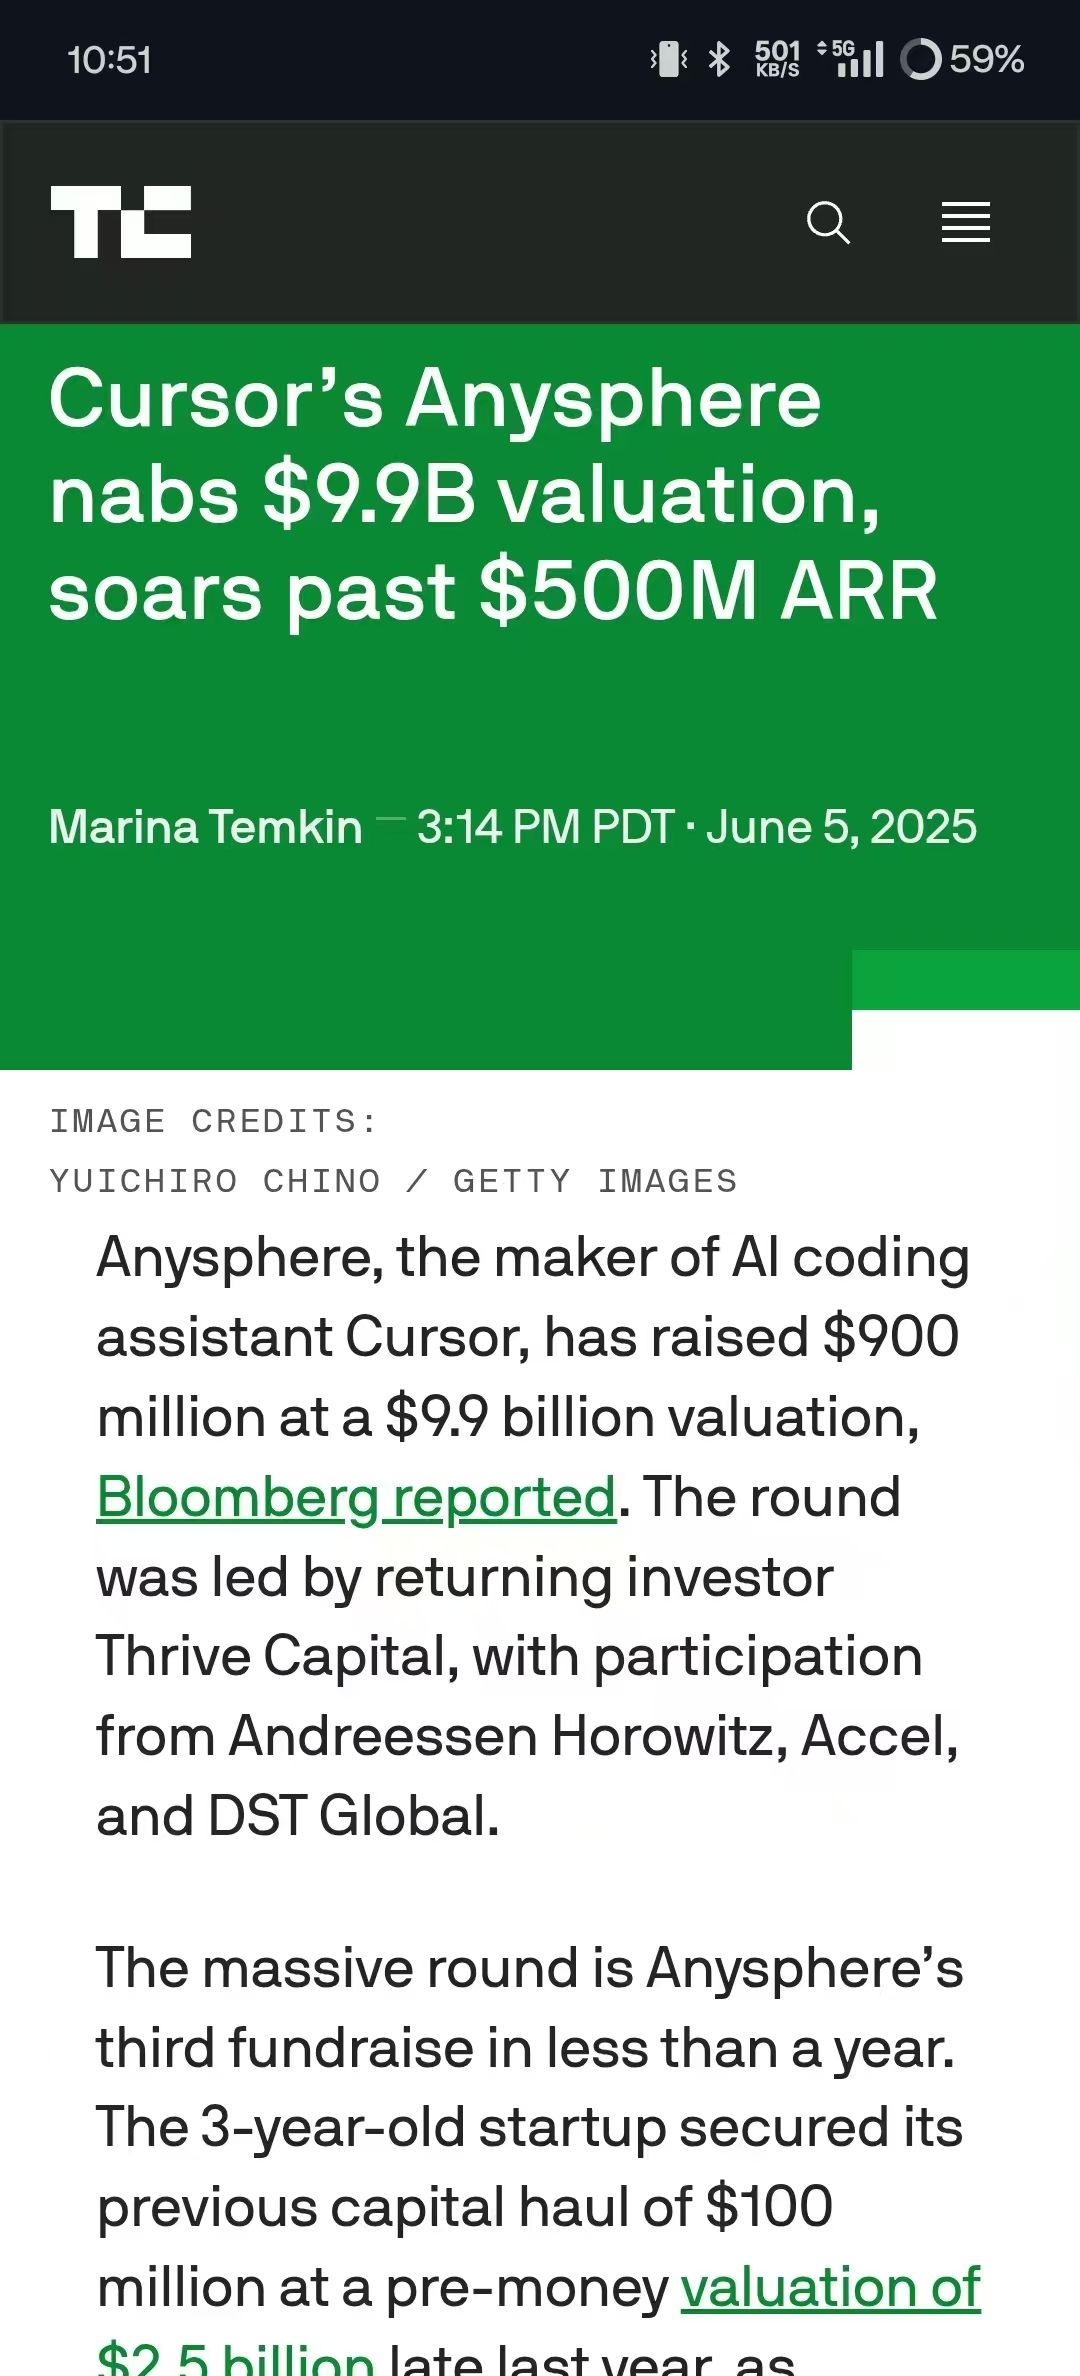The width and height of the screenshot is (1080, 2376).
Task: Tap the battery ring indicator icon
Action: coord(921,59)
